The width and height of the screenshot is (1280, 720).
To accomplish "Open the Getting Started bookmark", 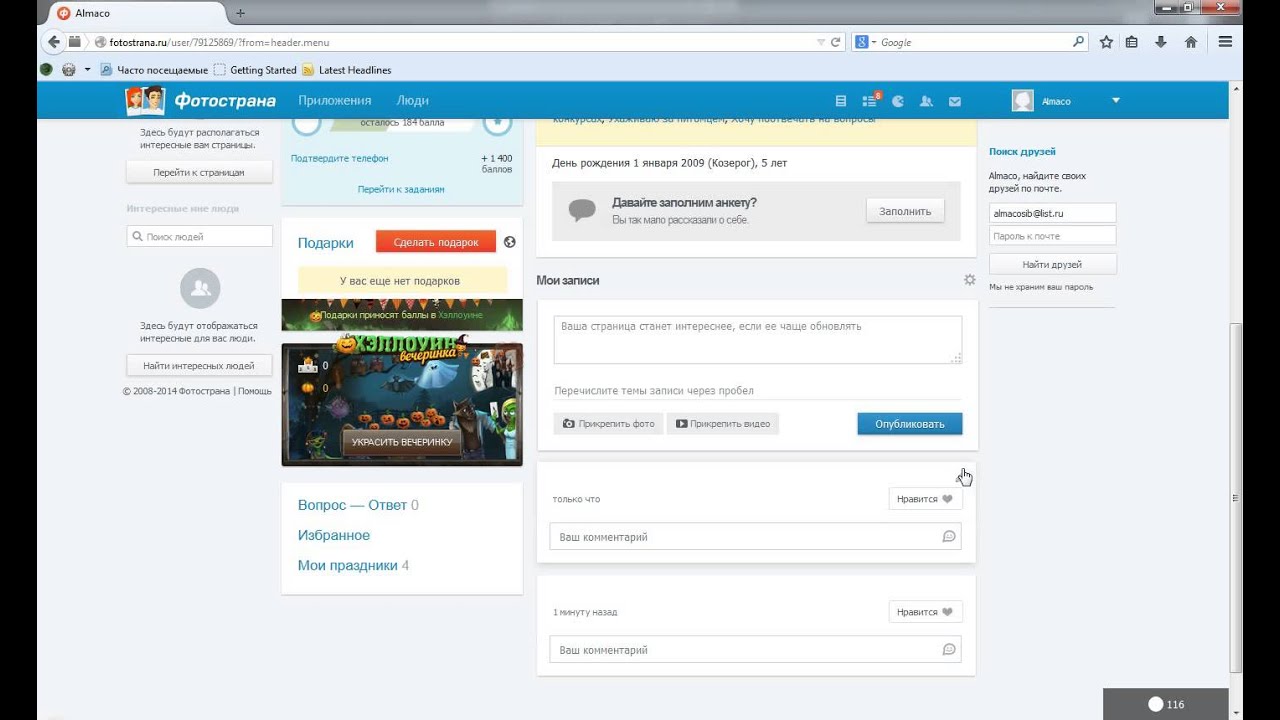I will (x=255, y=70).
